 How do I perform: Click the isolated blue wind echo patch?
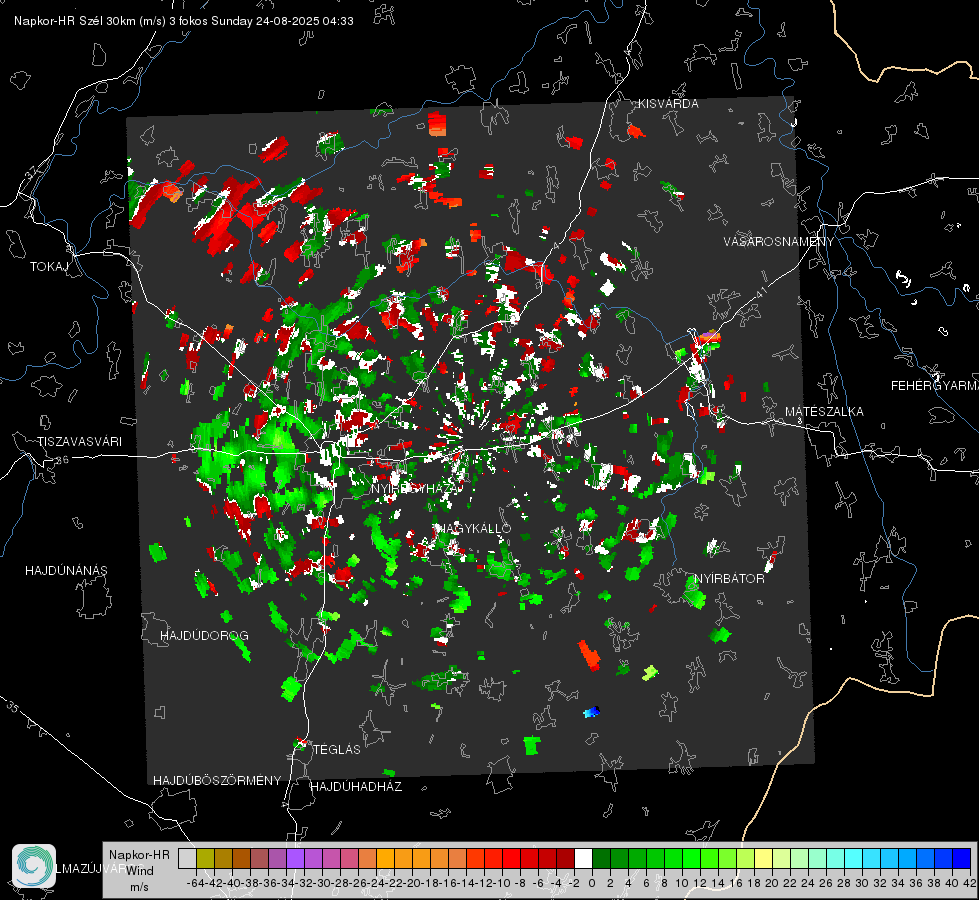[591, 711]
